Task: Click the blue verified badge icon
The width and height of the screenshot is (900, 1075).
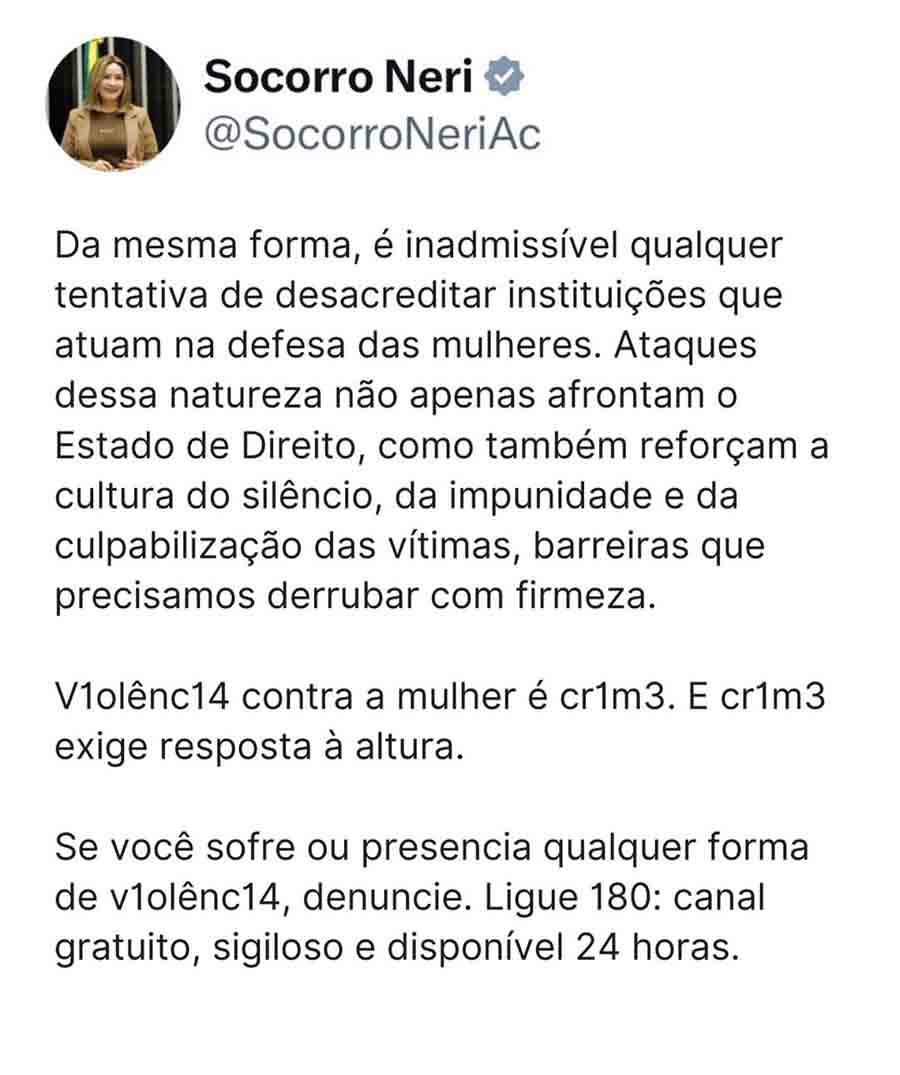Action: 504,75
